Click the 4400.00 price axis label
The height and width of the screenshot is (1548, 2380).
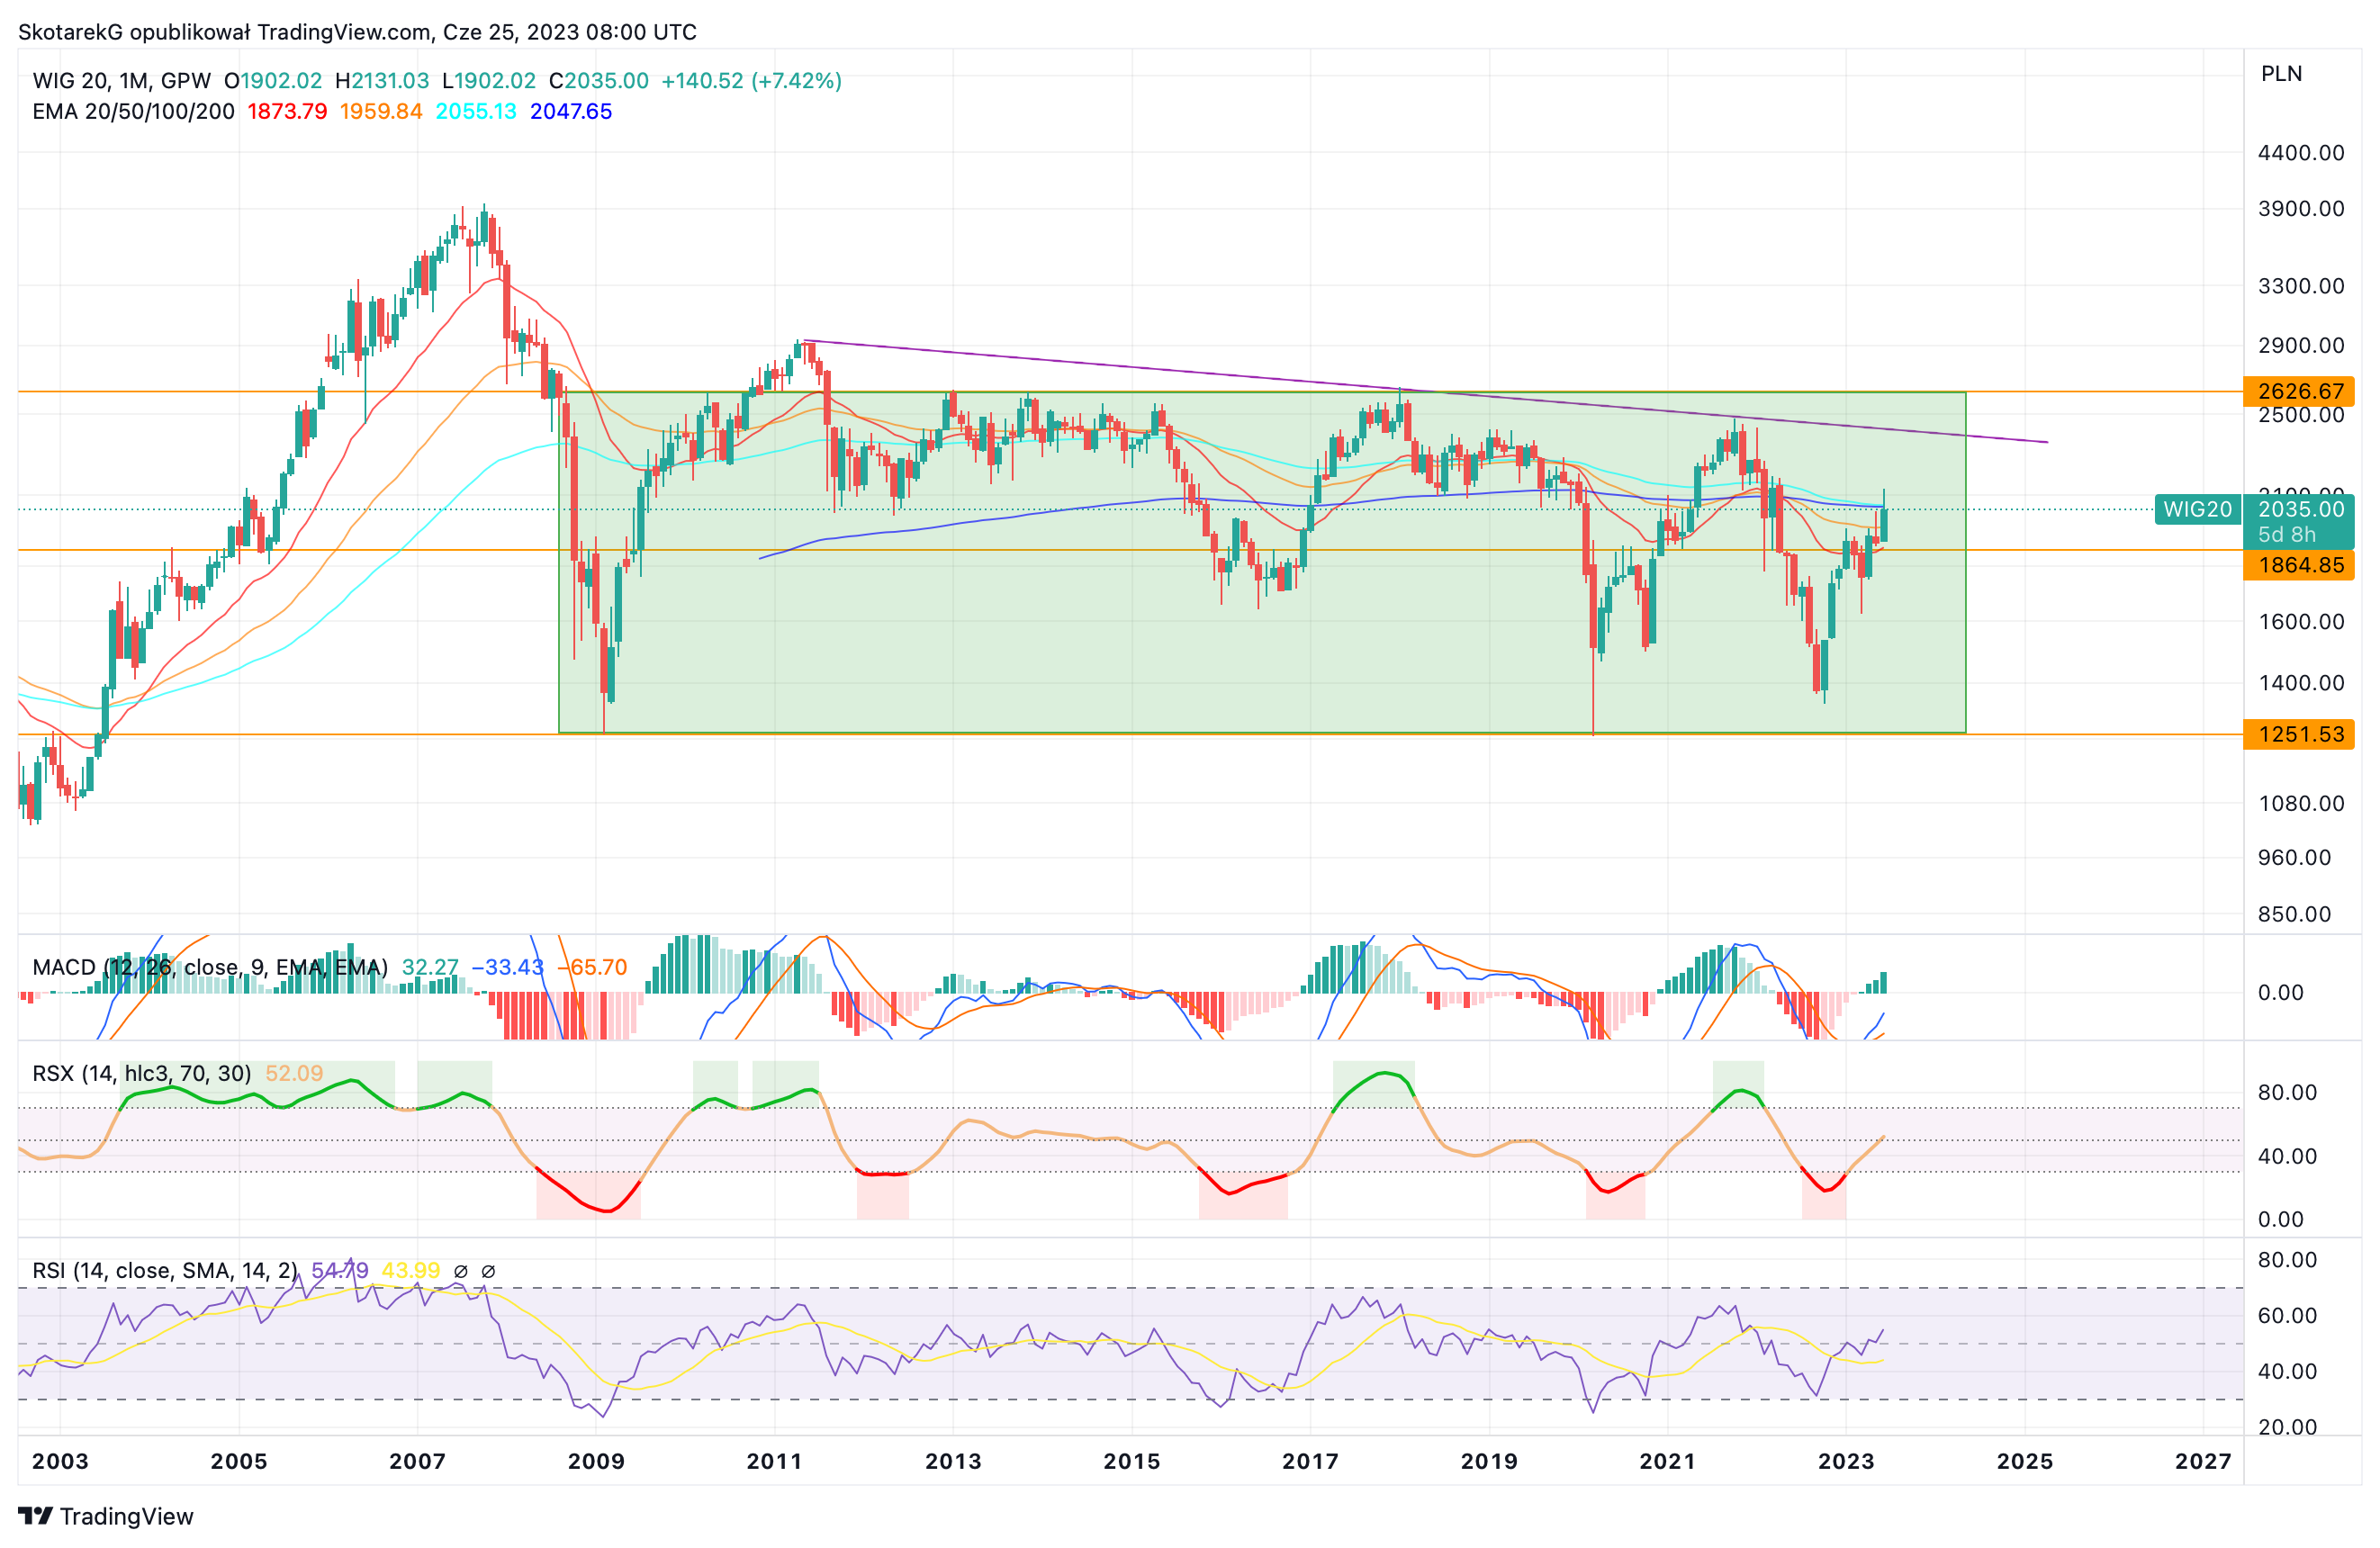[2301, 152]
